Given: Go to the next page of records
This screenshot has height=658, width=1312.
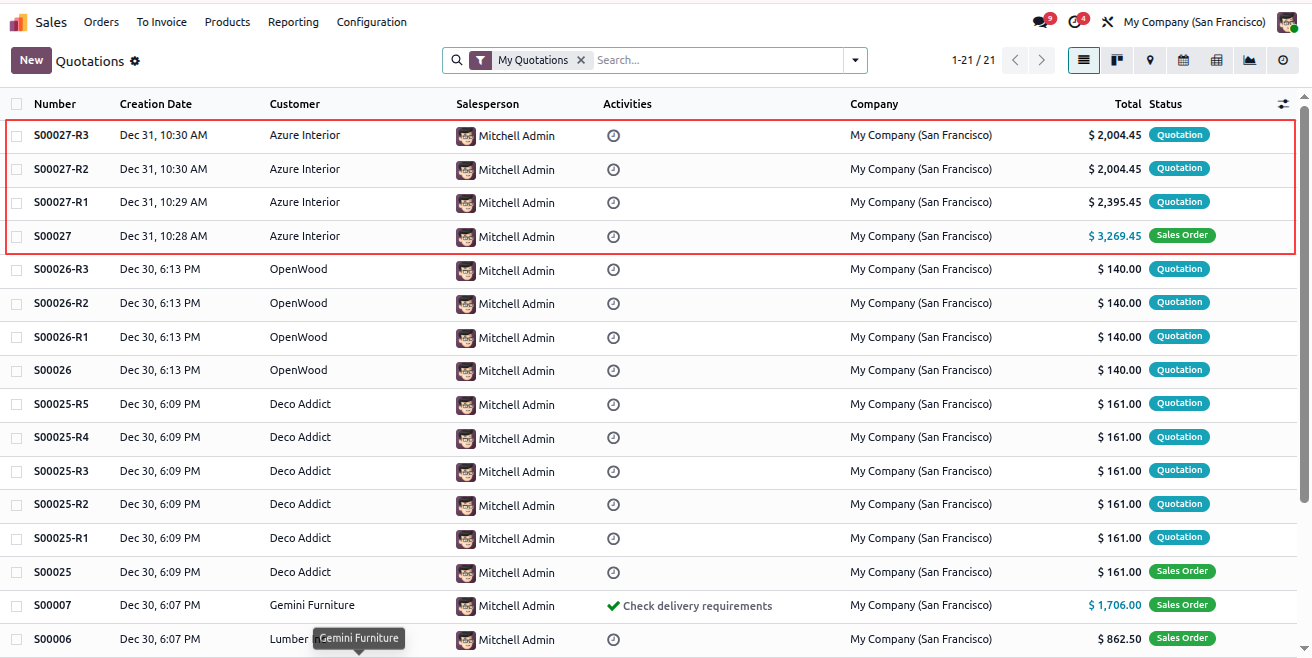Looking at the screenshot, I should click(1042, 60).
